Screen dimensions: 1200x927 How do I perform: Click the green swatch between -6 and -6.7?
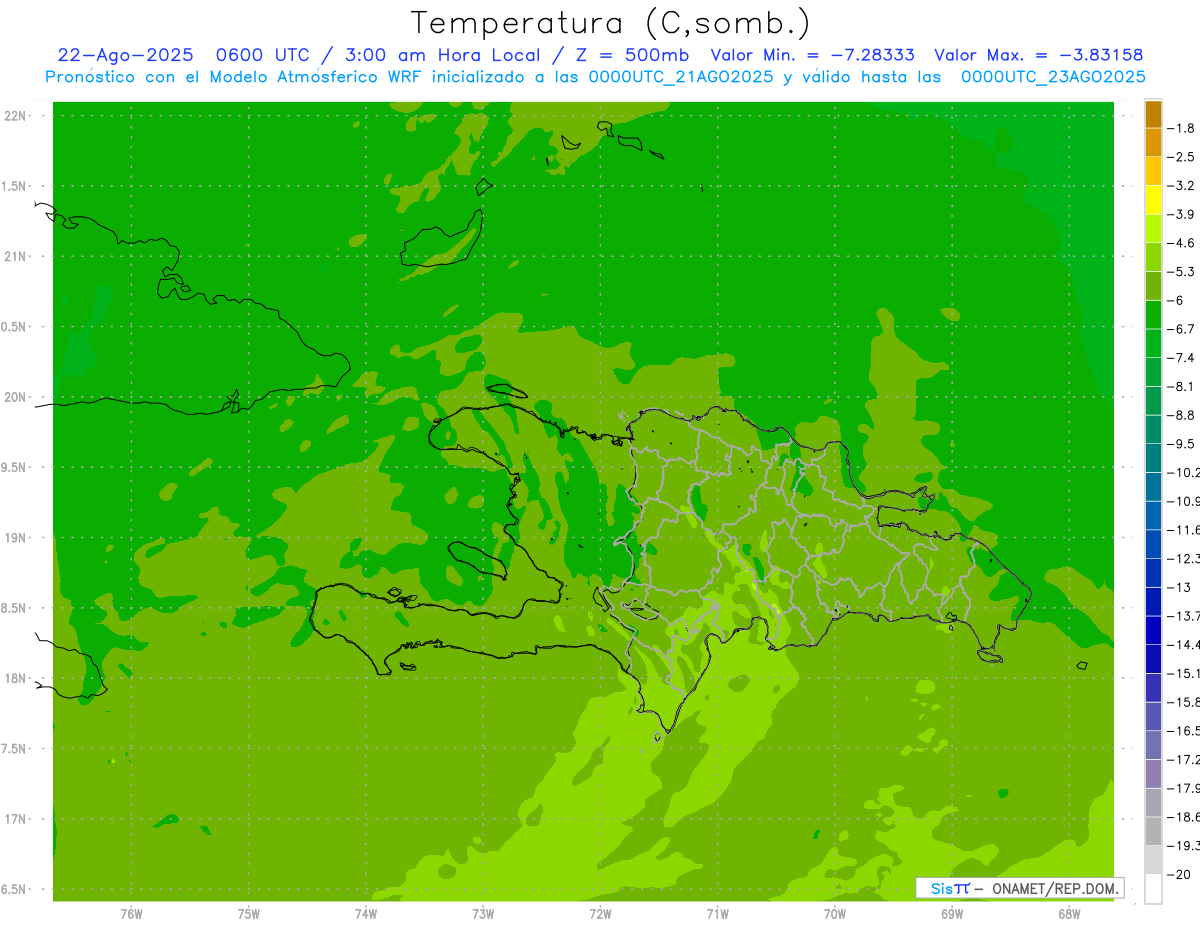tap(1153, 315)
